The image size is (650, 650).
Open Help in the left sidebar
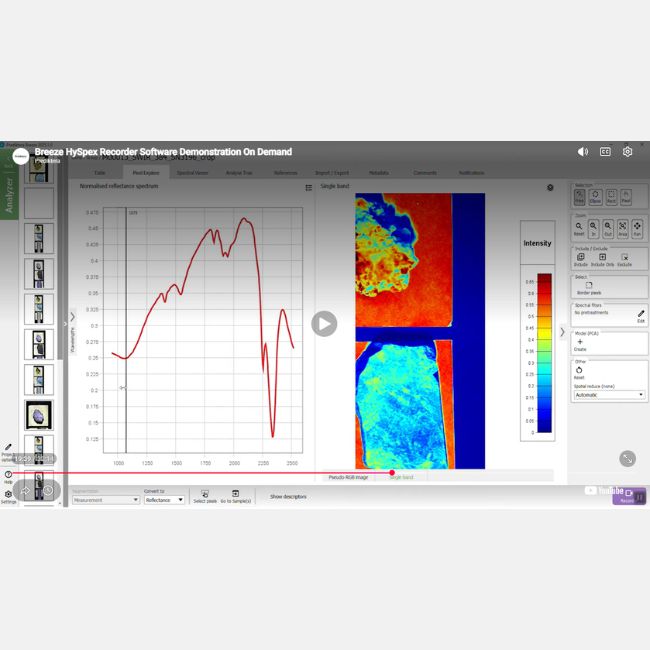pyautogui.click(x=8, y=477)
